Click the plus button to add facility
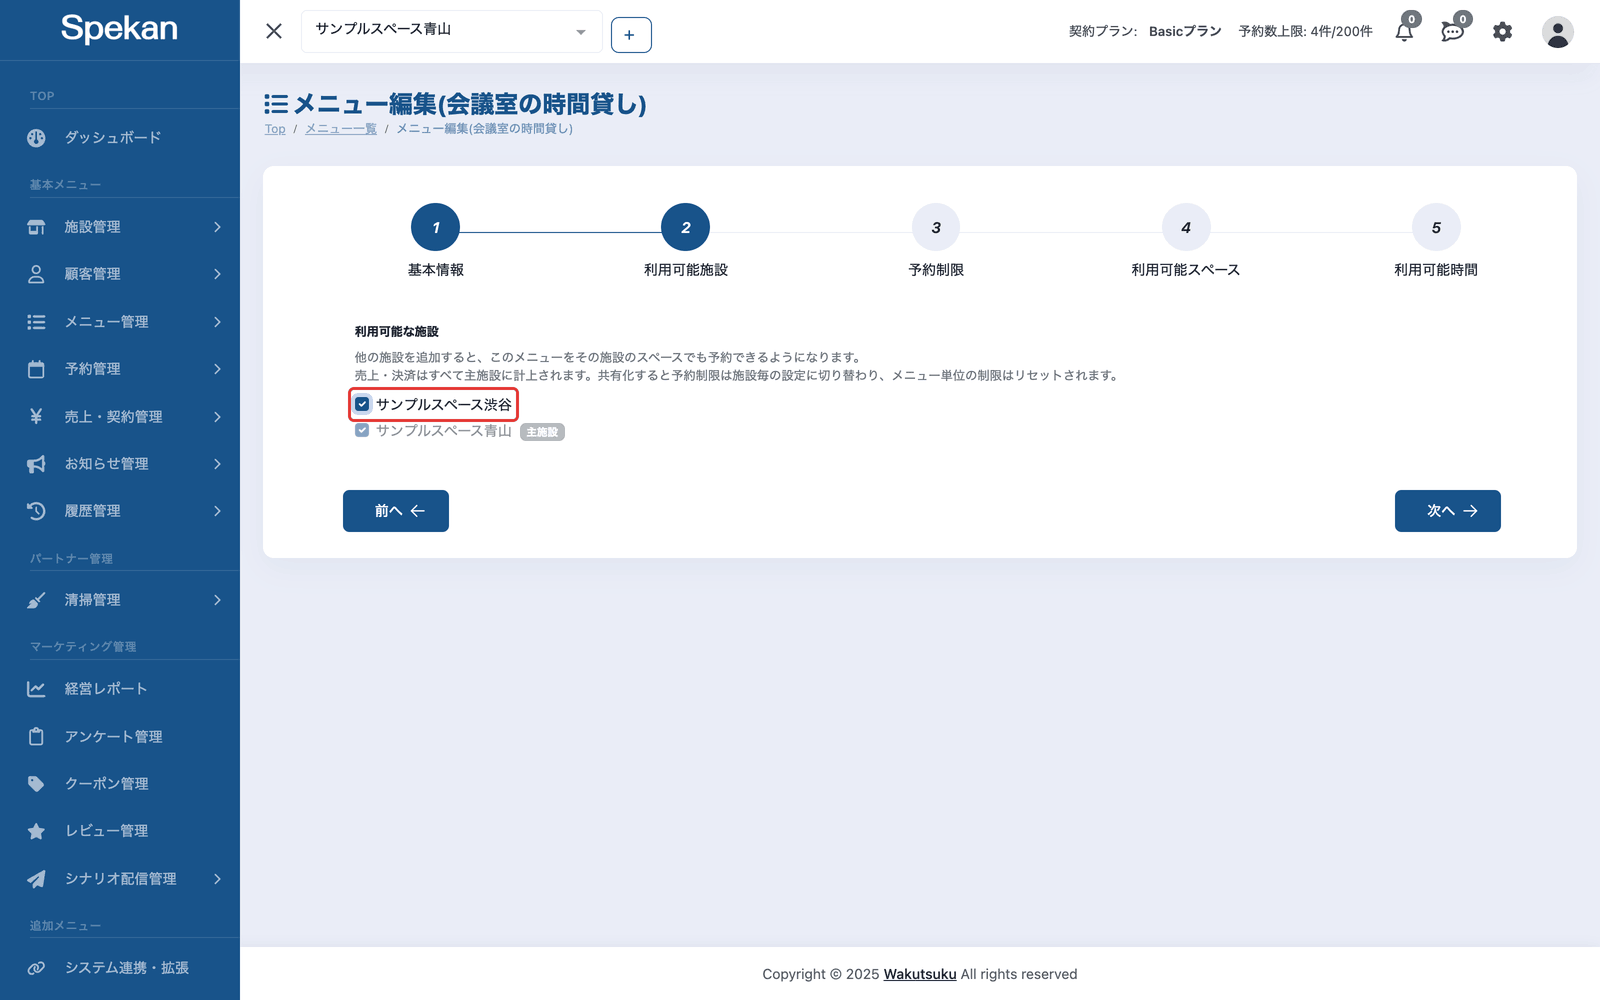The height and width of the screenshot is (1000, 1600). pyautogui.click(x=631, y=35)
